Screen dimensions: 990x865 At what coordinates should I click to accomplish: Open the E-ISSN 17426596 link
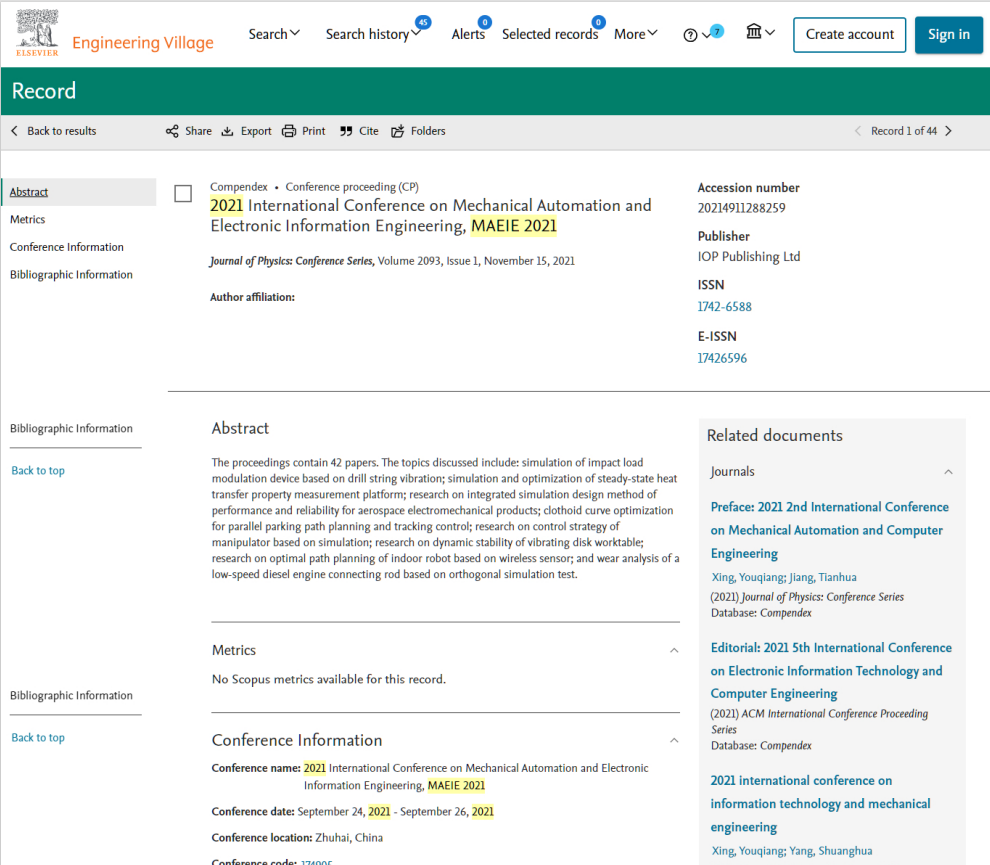(x=722, y=359)
